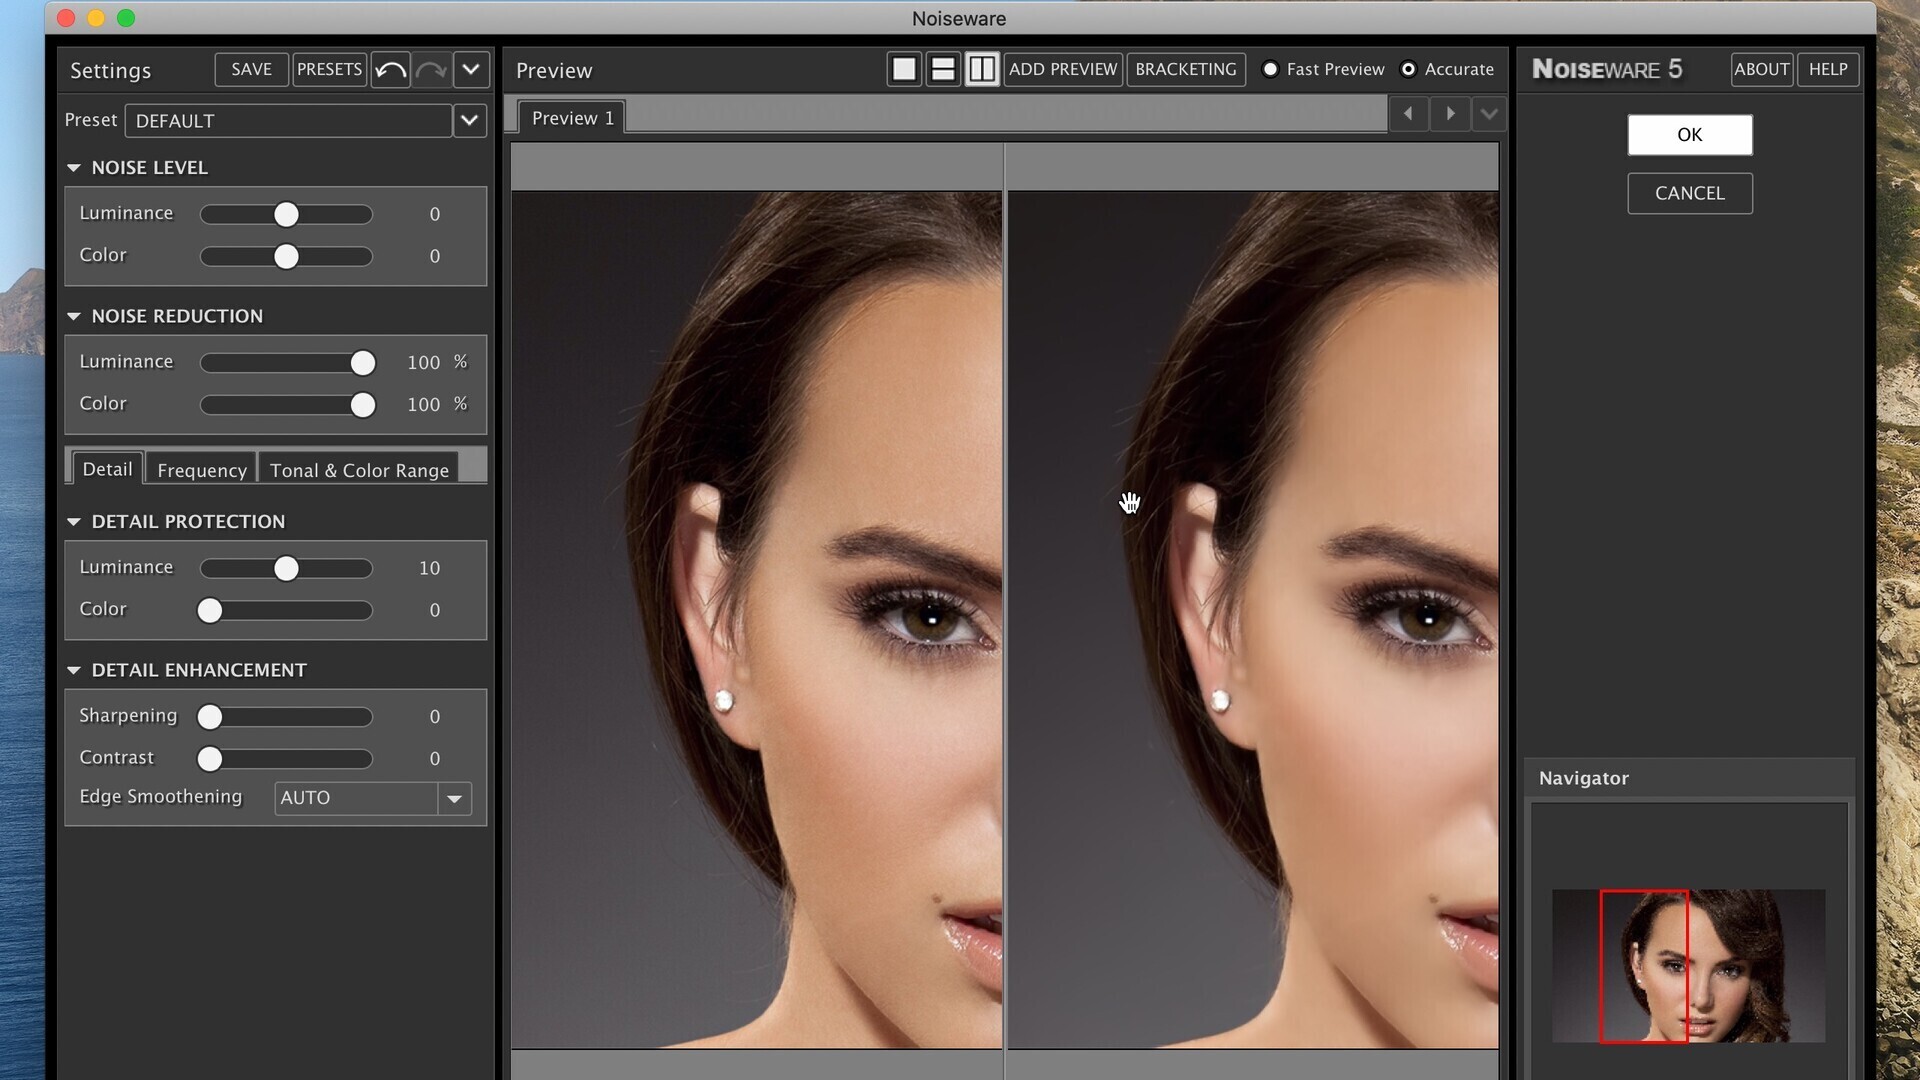Select the Preview 1 tab
Image resolution: width=1920 pixels, height=1080 pixels.
point(572,118)
